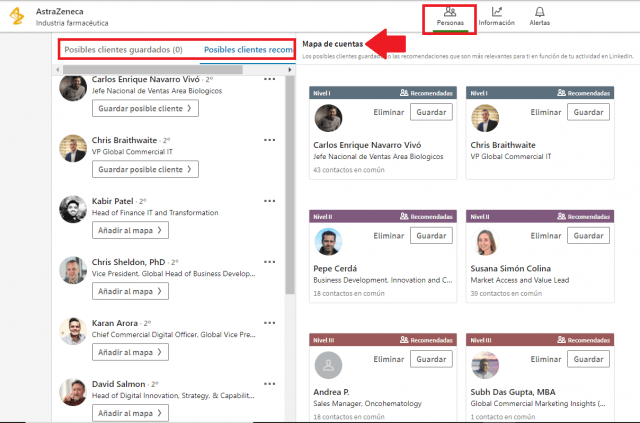Open Pepe Cerdá name on card
640x423 pixels.
coord(335,269)
